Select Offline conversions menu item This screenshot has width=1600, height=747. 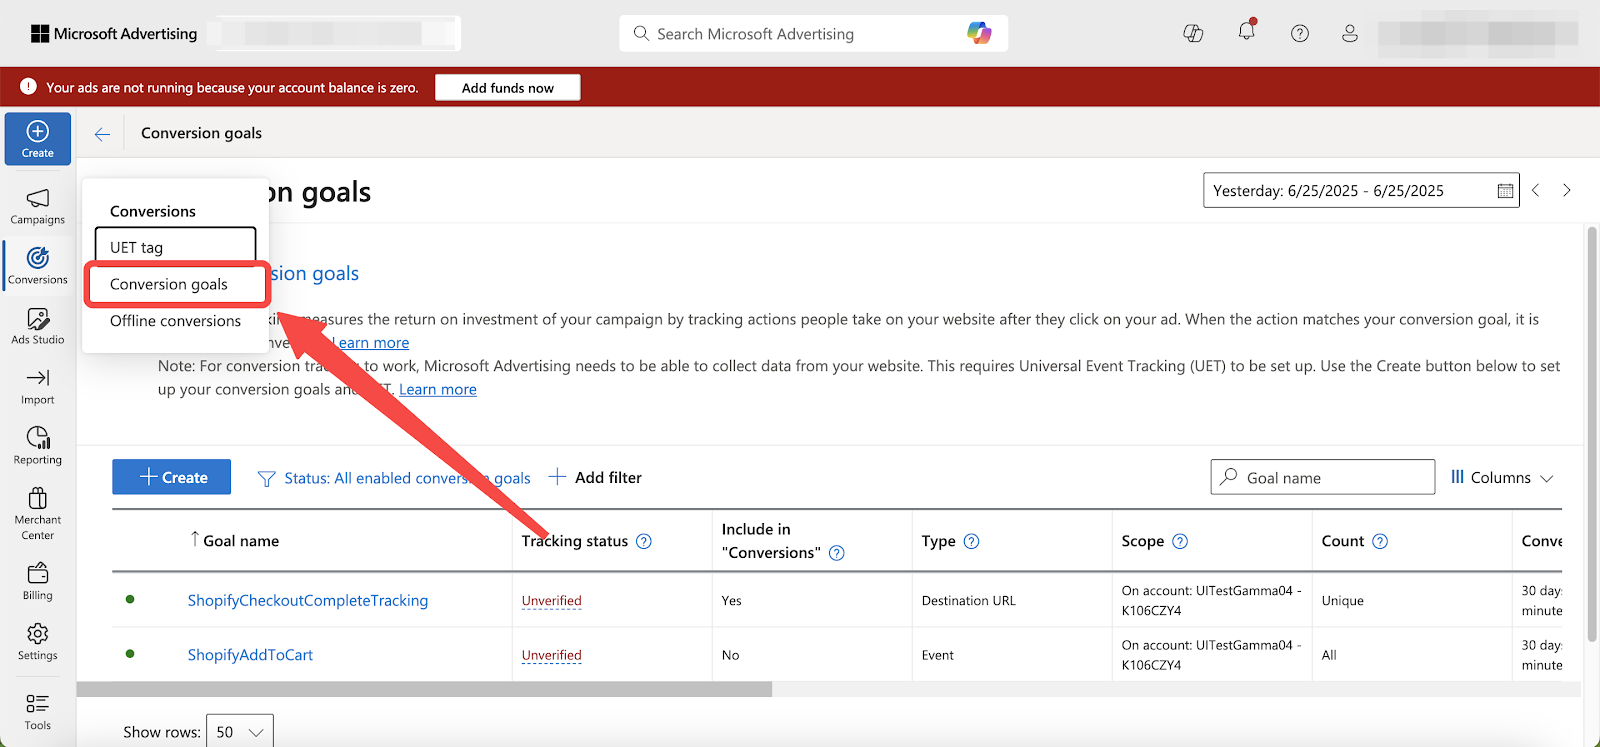[175, 320]
